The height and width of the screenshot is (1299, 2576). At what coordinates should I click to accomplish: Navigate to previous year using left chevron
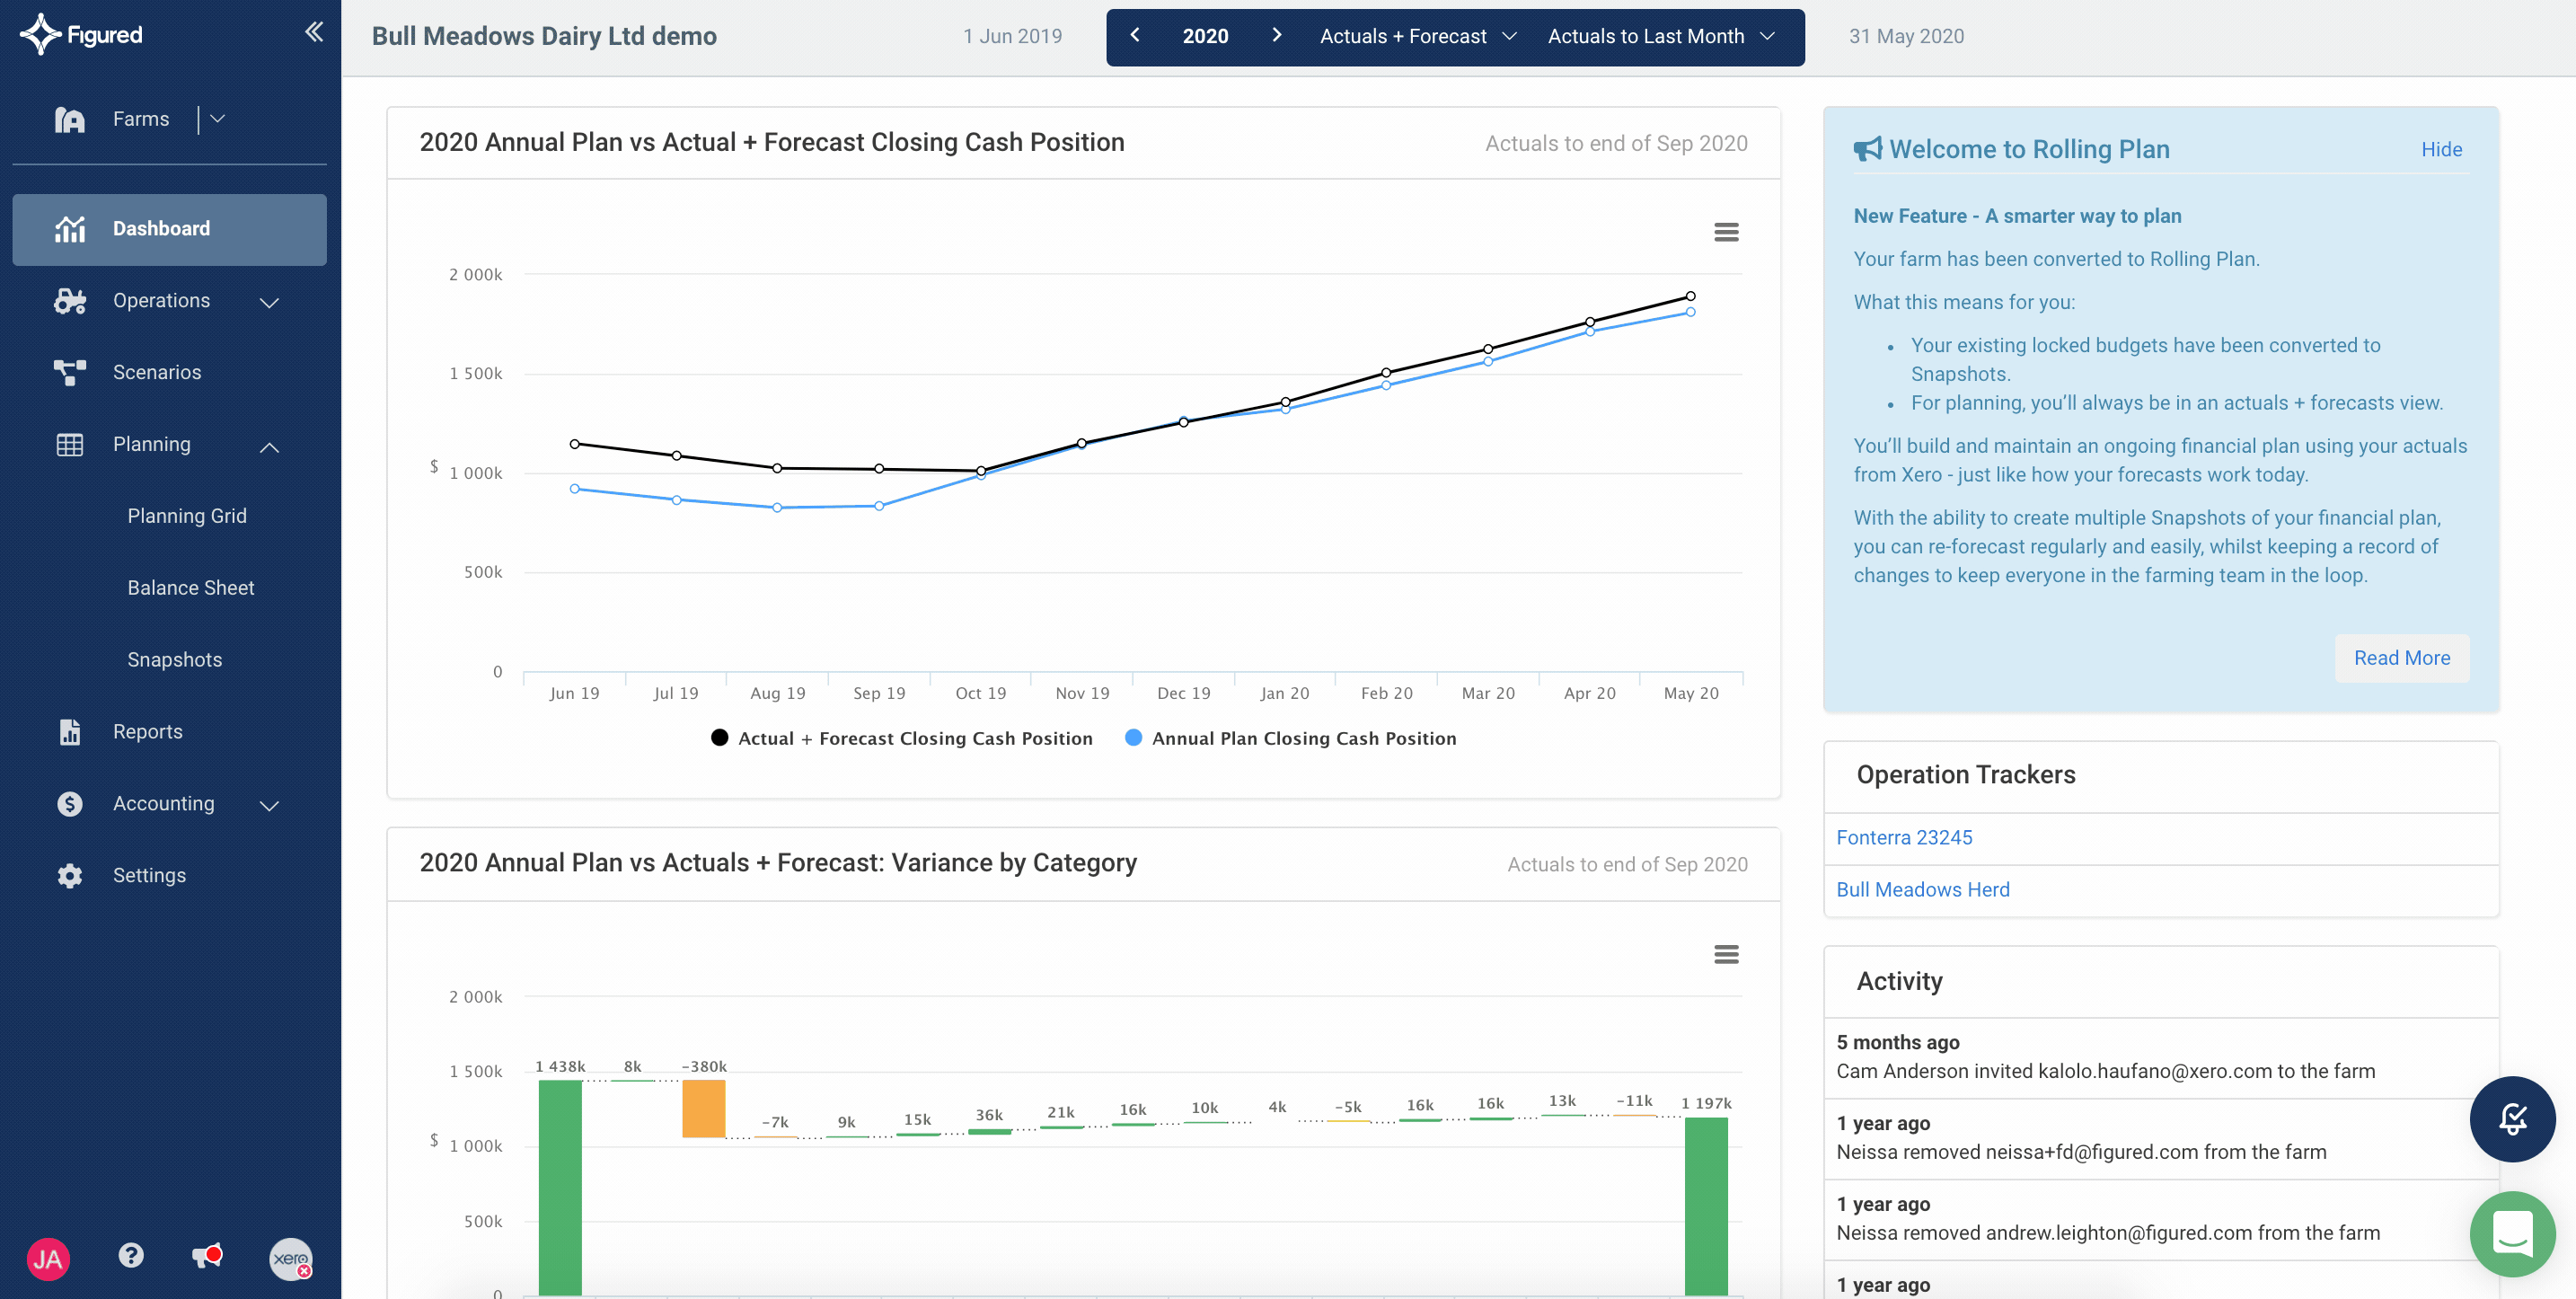click(x=1136, y=35)
